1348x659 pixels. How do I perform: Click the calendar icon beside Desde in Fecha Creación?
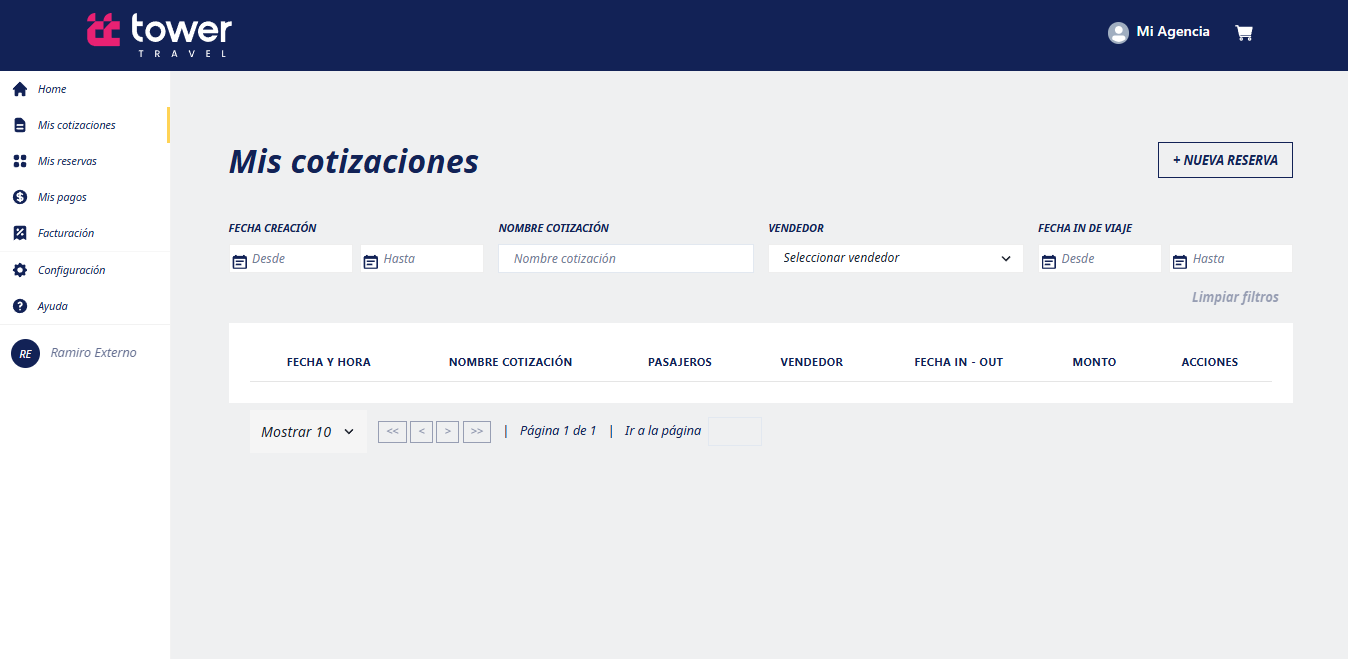(239, 258)
